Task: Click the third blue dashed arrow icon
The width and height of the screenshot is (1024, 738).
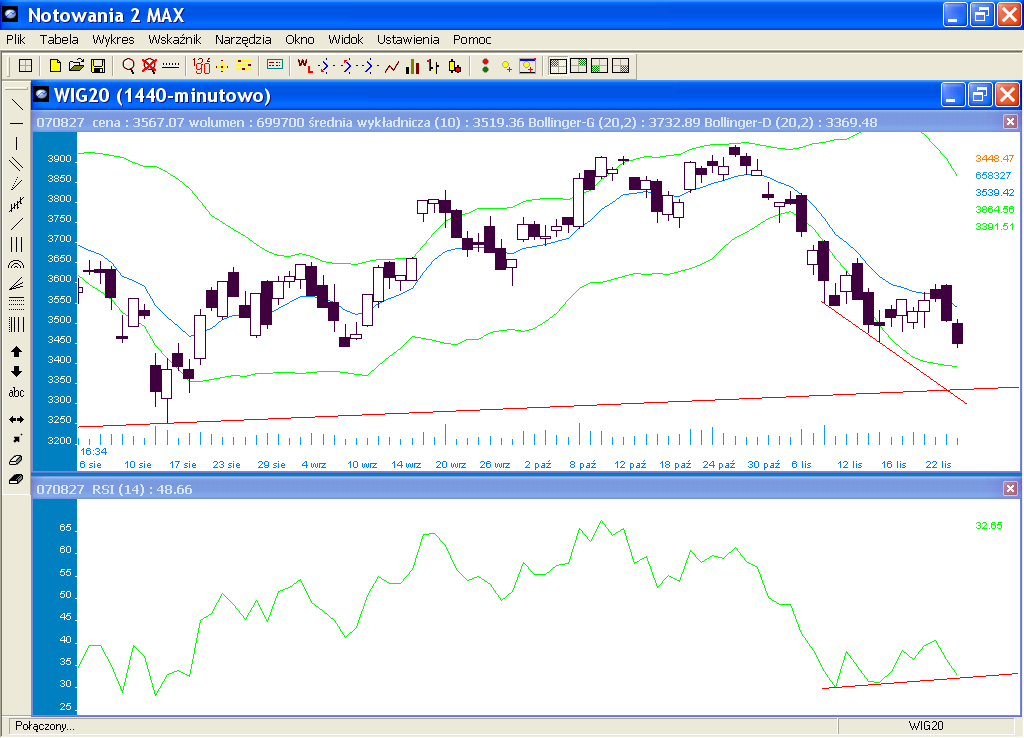Action: coord(370,66)
